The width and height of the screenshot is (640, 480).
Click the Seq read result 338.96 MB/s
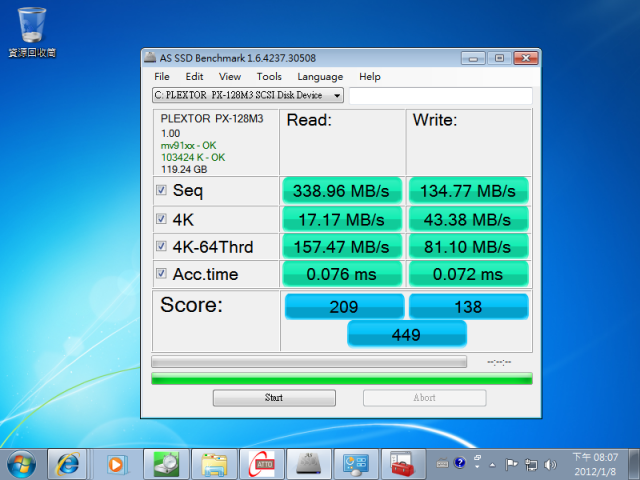click(342, 191)
